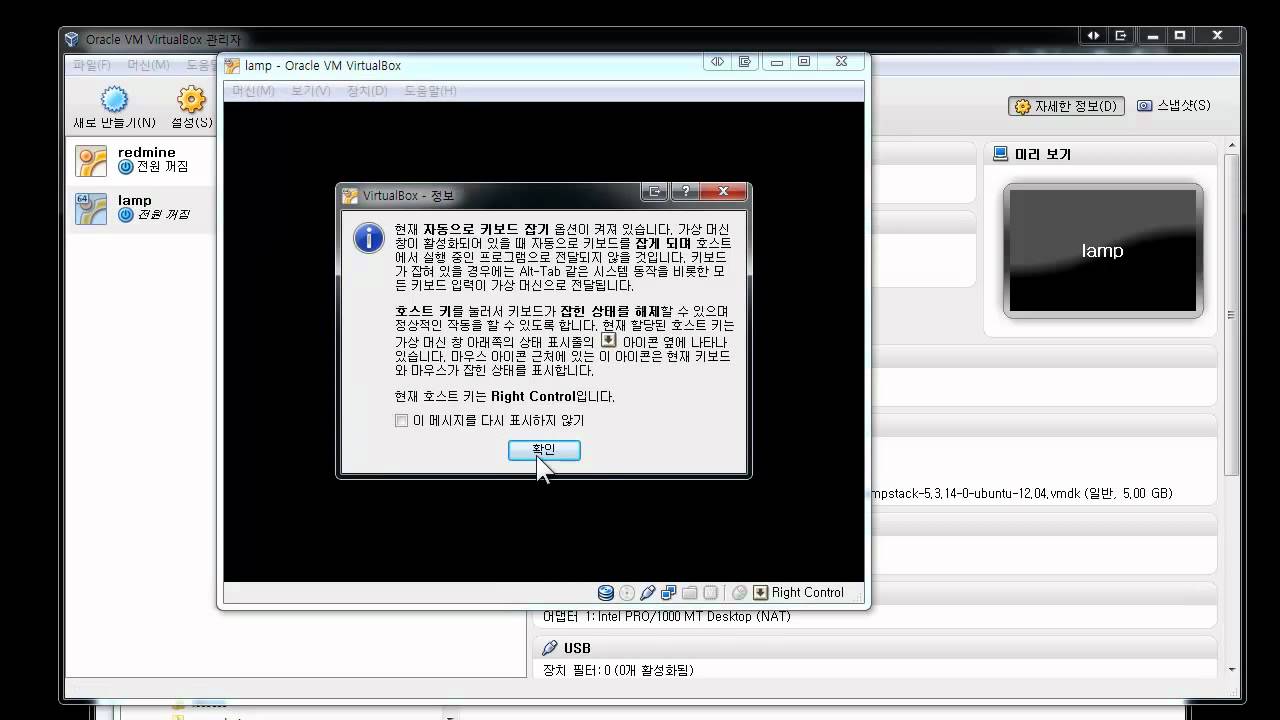
Task: Click the shared folders icon in VM status bar
Action: 690,593
